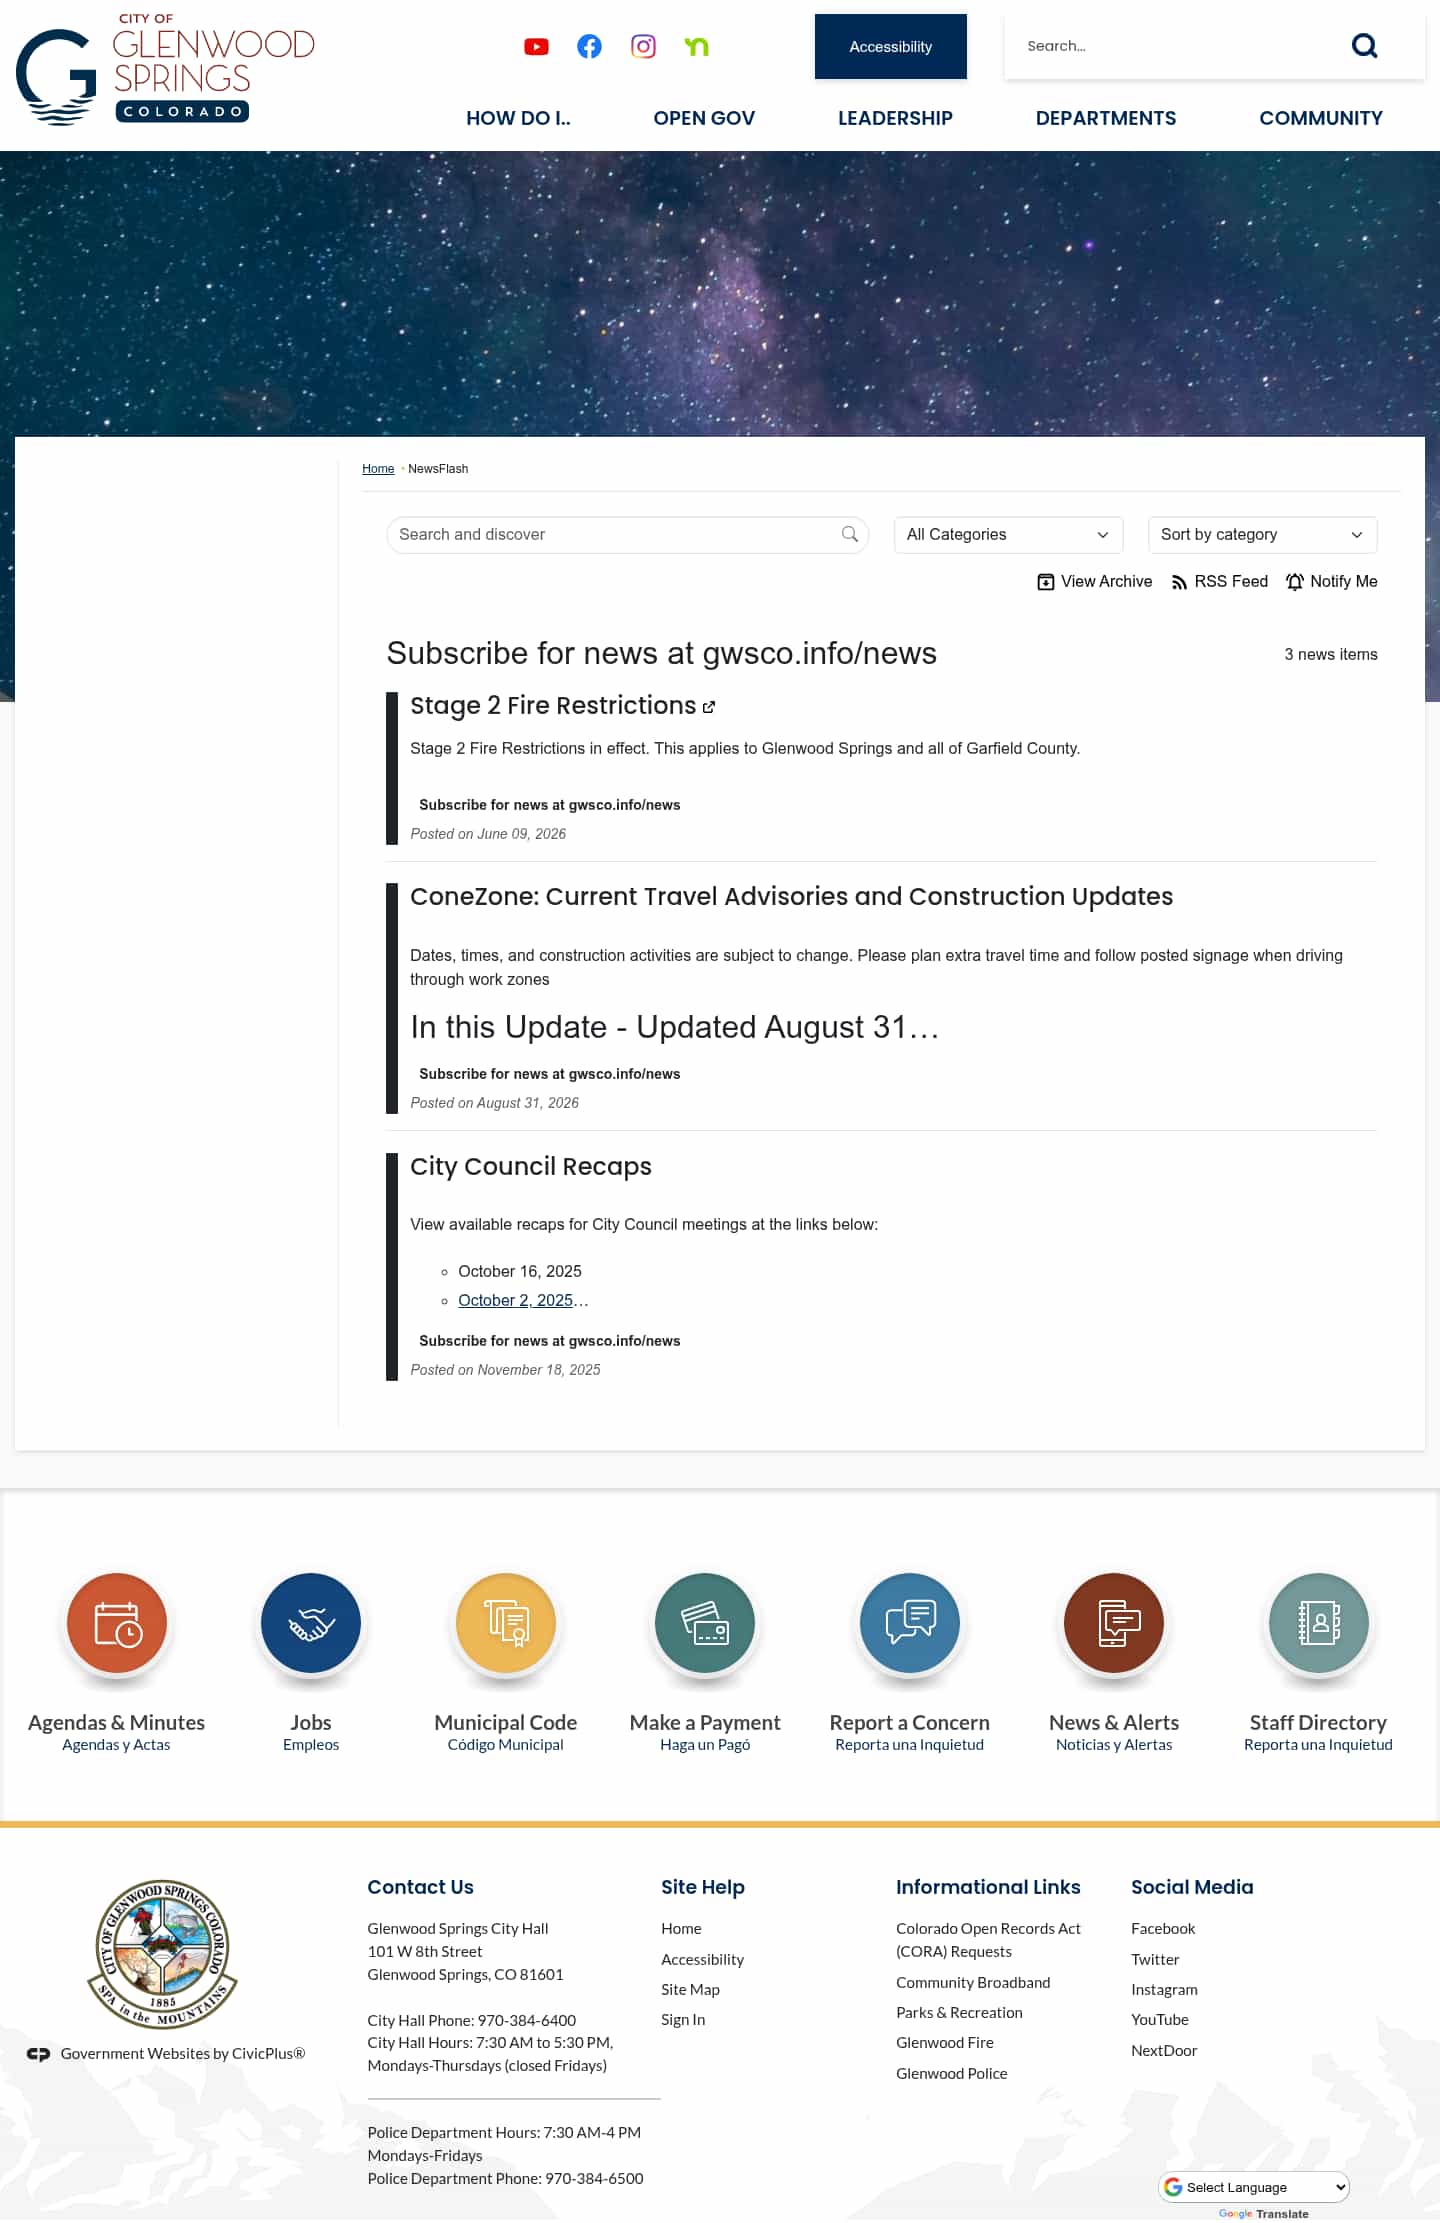Open the Make a Payment card icon
Image resolution: width=1440 pixels, height=2223 pixels.
(705, 1622)
